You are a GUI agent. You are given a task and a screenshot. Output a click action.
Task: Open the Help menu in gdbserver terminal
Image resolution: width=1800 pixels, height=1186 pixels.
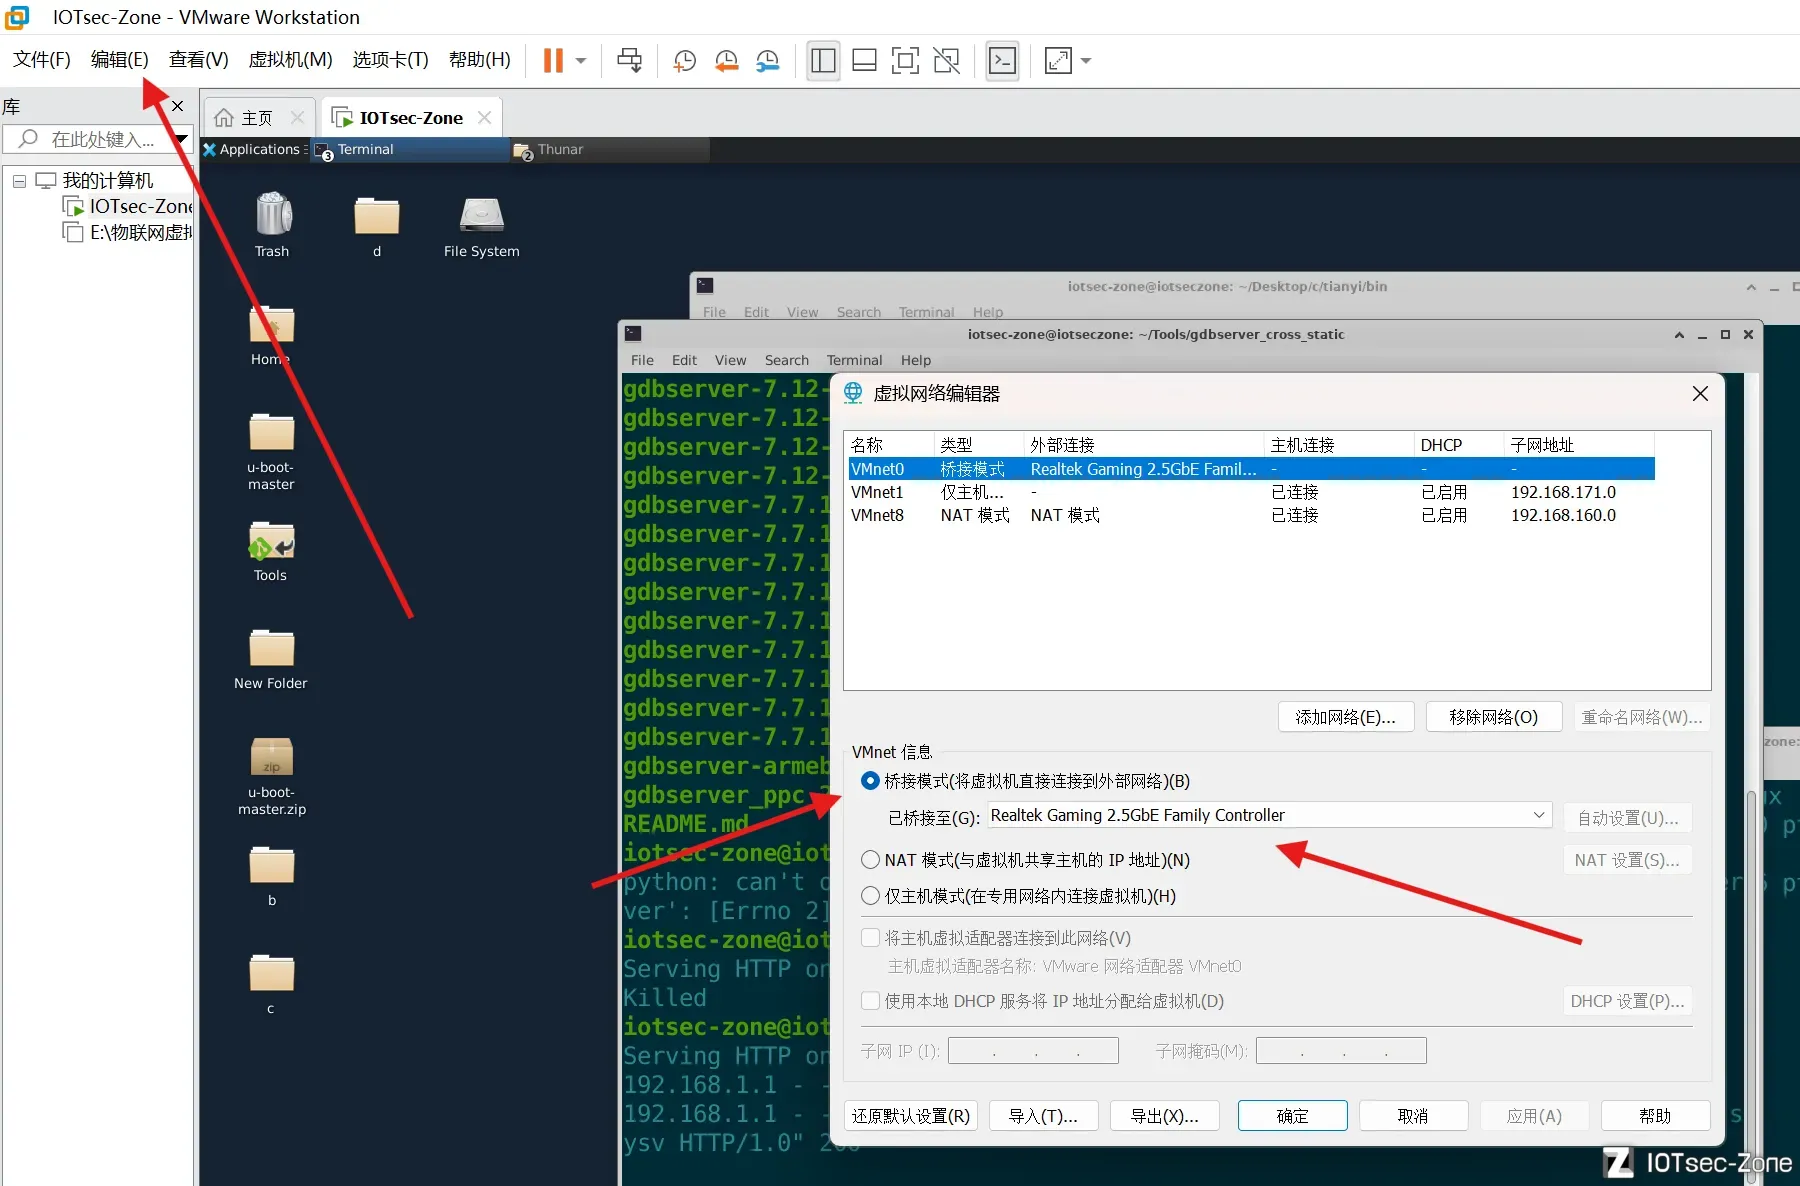[x=916, y=360]
